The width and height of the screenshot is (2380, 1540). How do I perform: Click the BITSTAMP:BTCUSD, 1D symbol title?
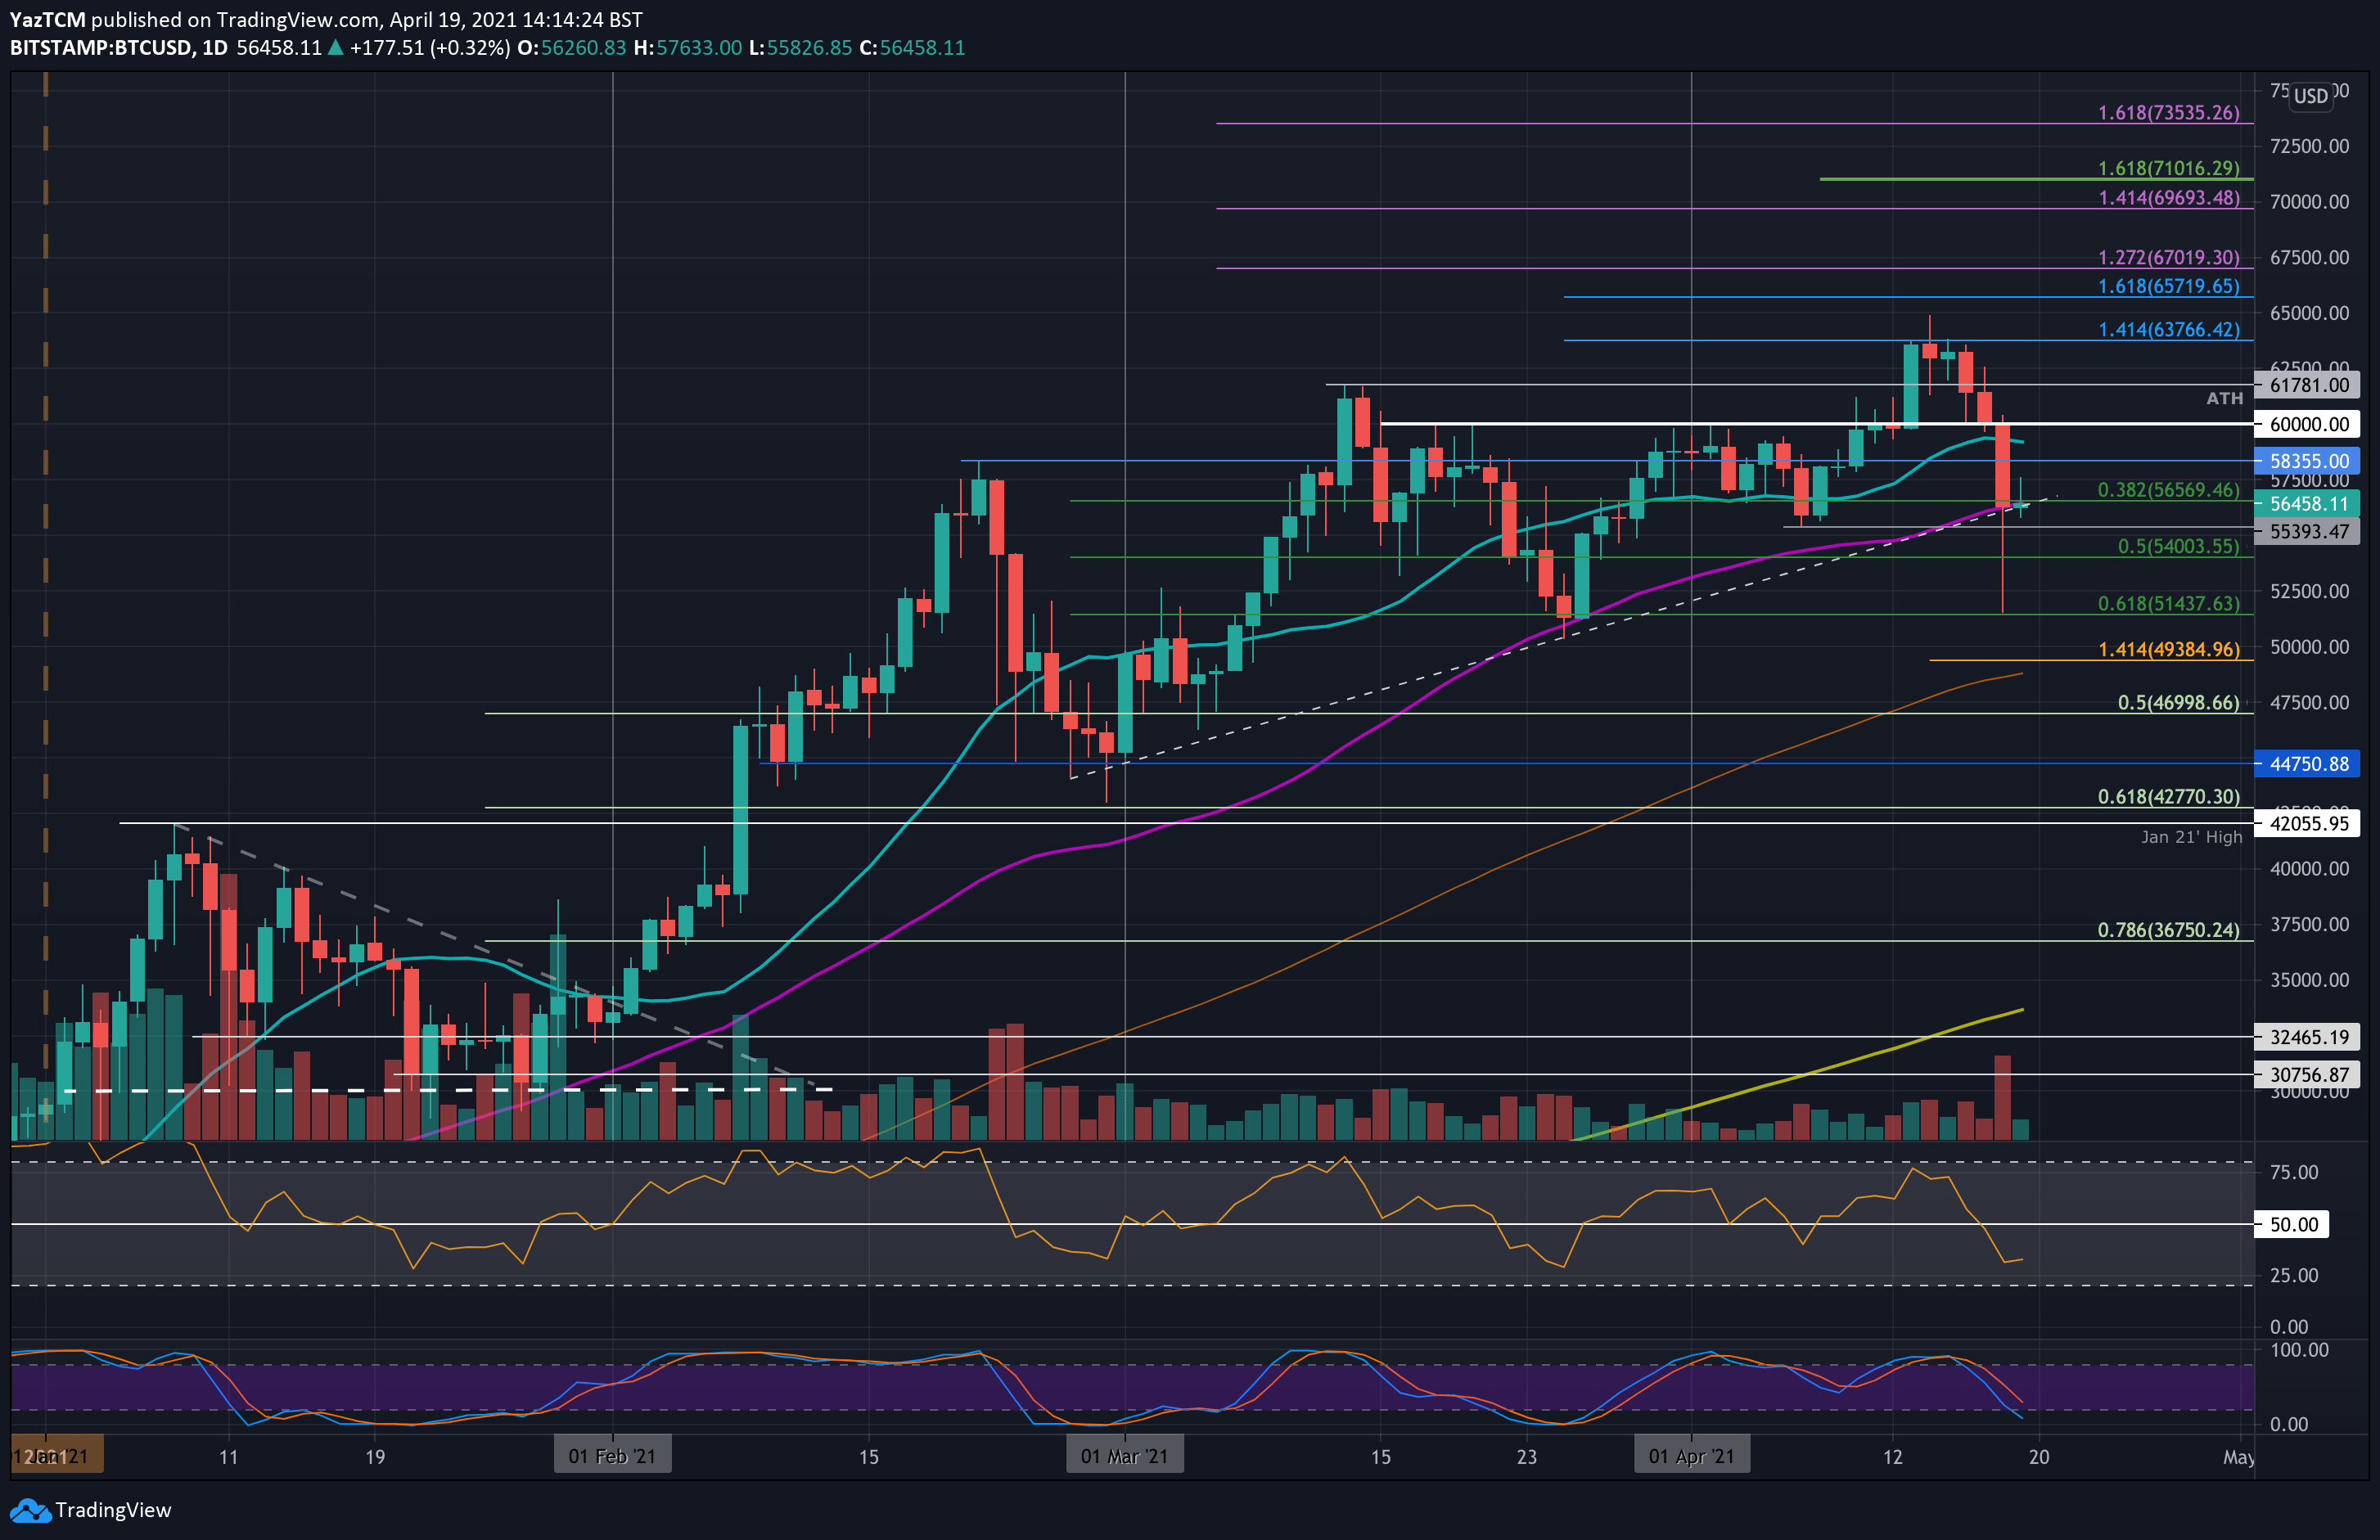(119, 48)
